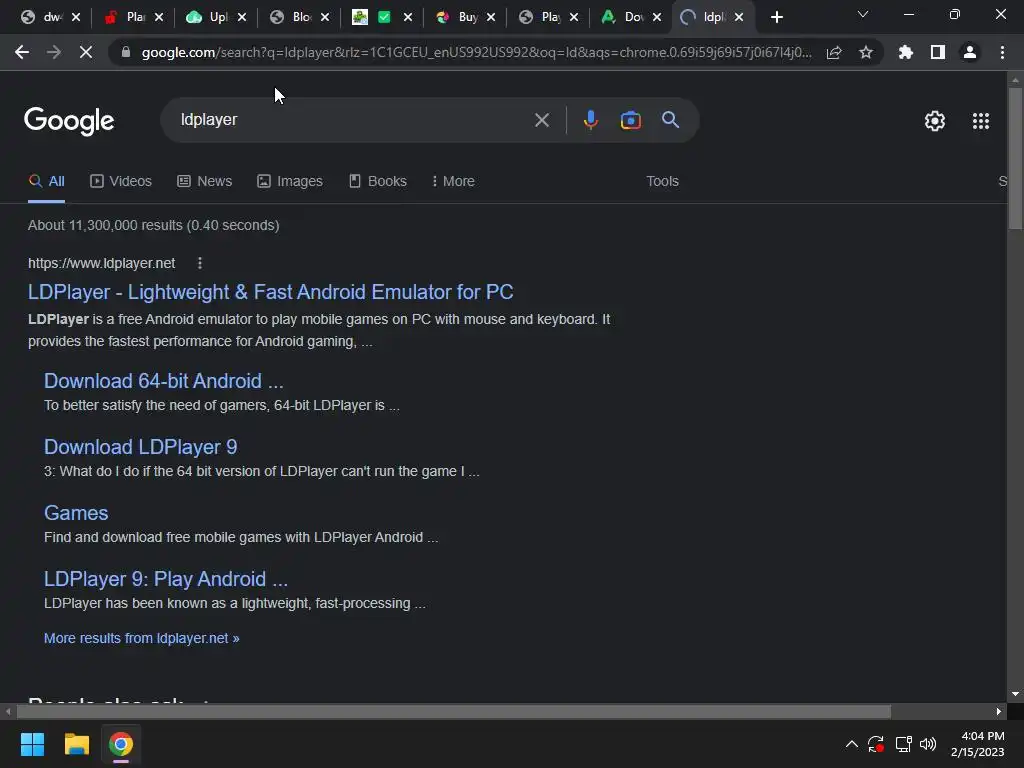Open the tab search dropdown

click(863, 14)
